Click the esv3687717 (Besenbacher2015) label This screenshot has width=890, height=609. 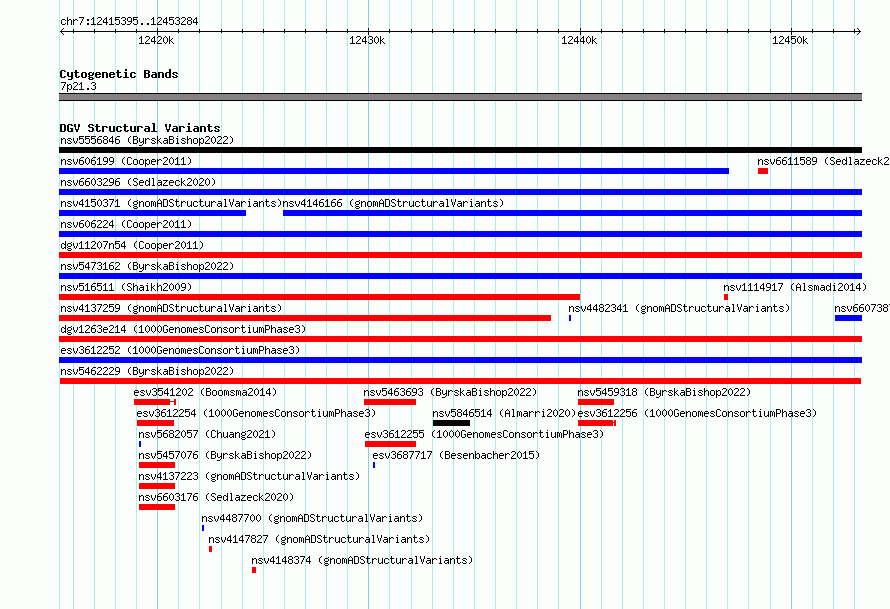pos(456,455)
